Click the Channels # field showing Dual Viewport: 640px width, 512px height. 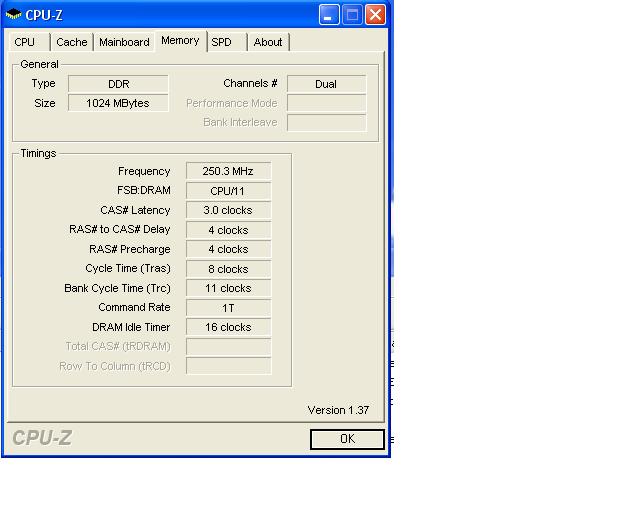tap(327, 84)
